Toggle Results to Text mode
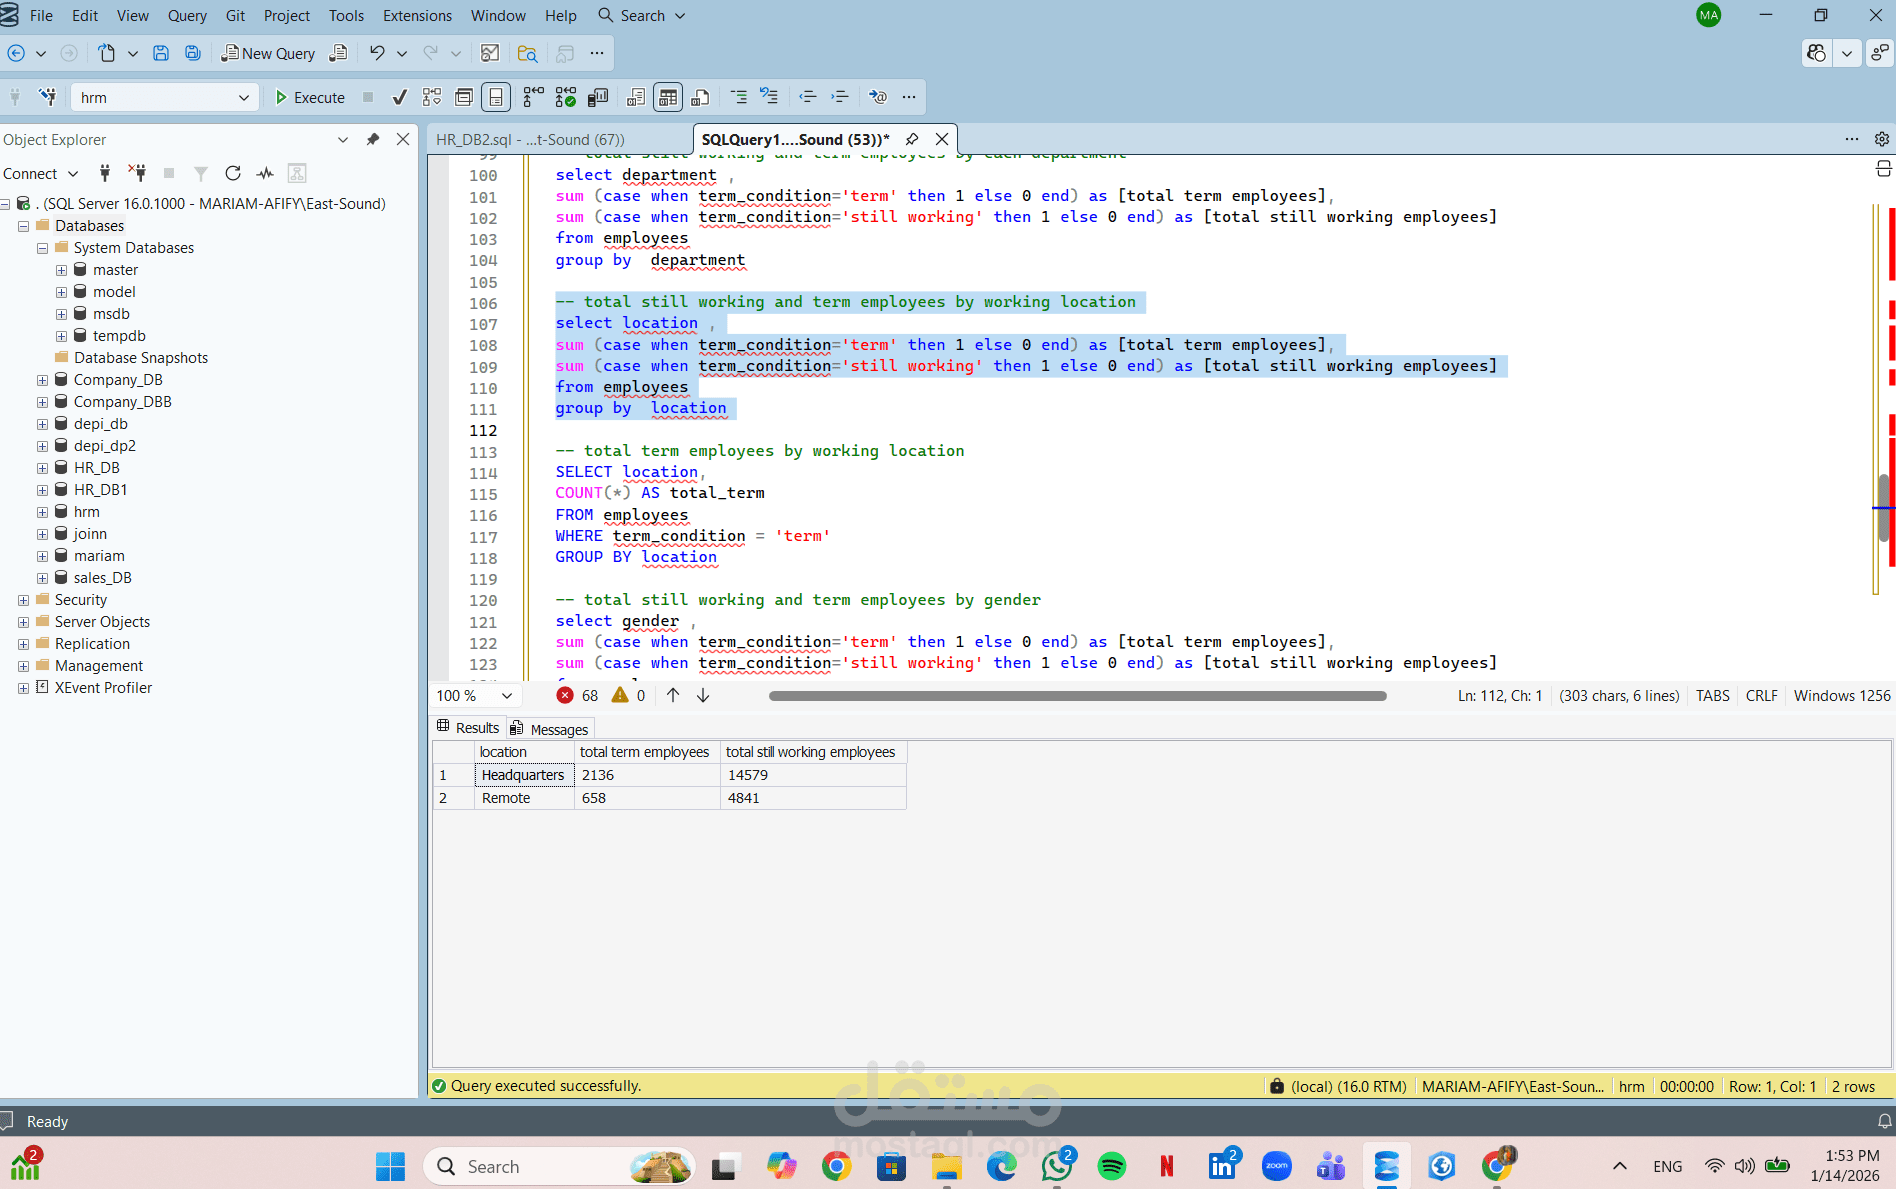 (636, 97)
